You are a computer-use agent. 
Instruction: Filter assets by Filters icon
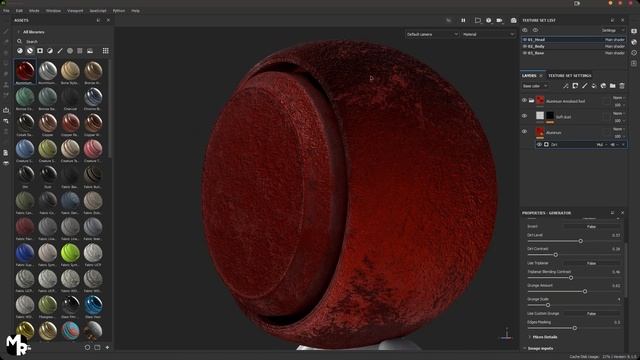coord(50,51)
